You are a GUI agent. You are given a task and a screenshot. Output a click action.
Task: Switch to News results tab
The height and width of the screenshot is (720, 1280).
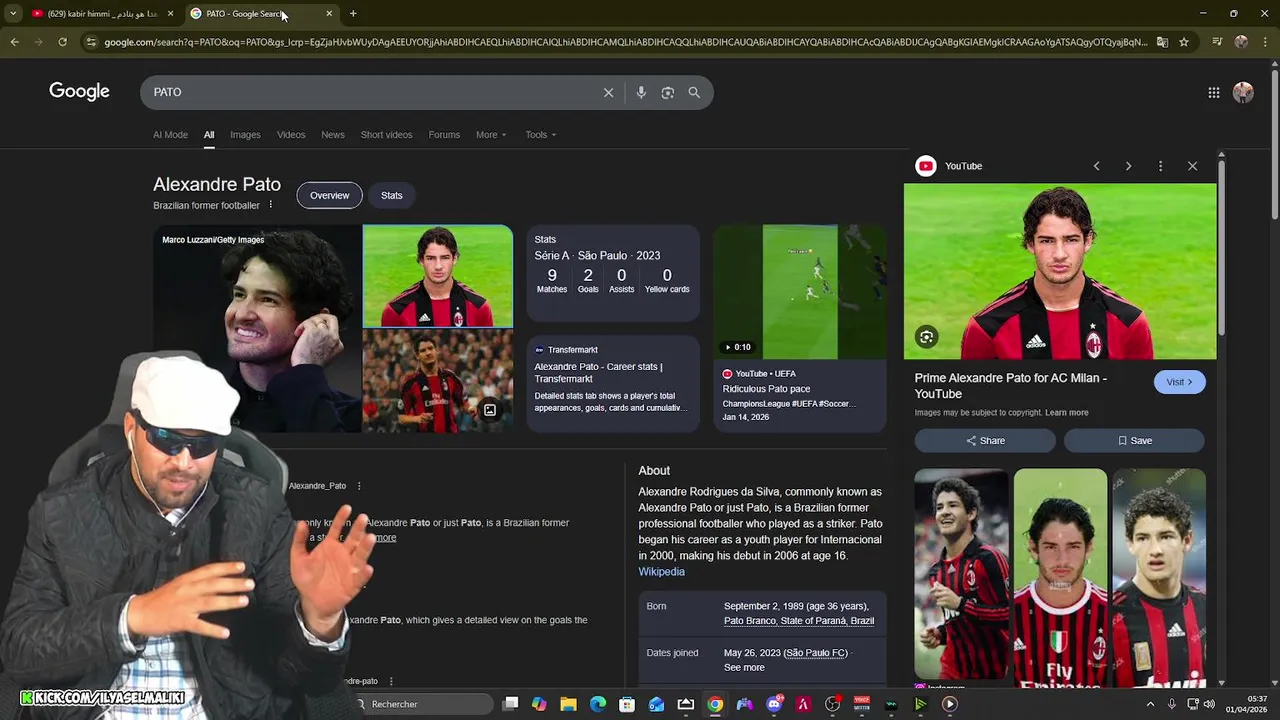point(333,135)
